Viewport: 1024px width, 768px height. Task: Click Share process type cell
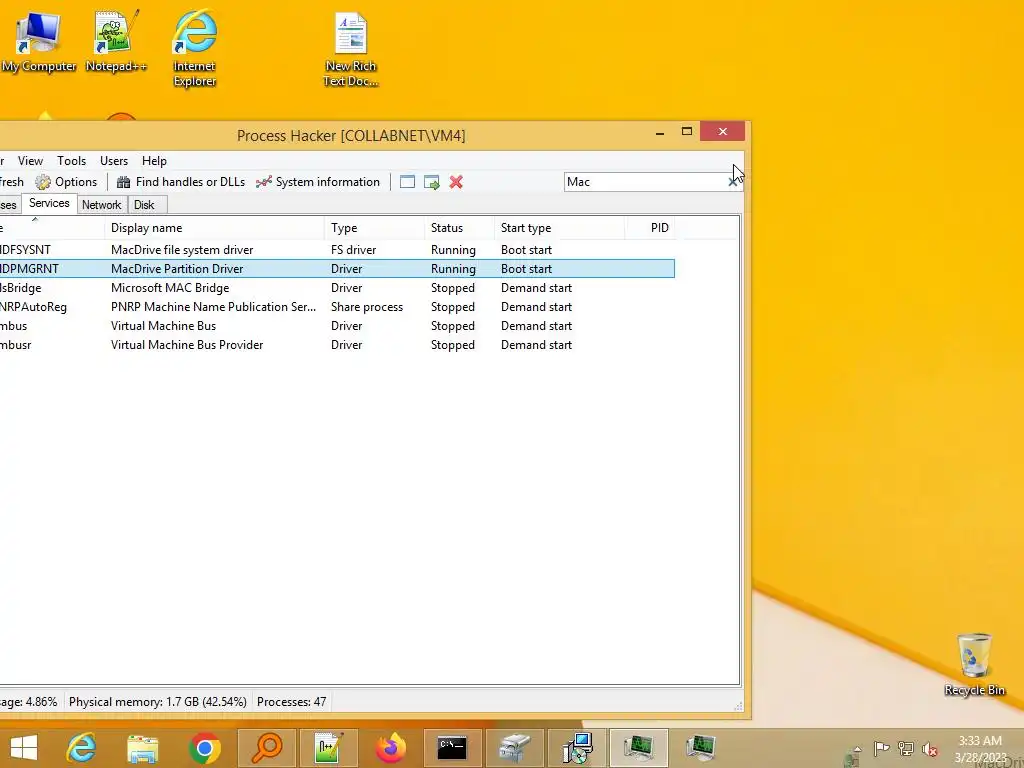pos(367,307)
